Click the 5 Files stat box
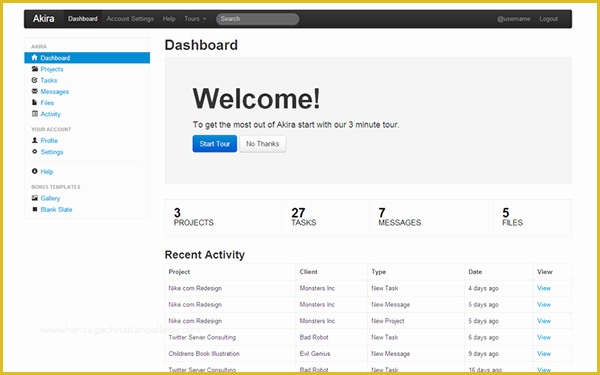This screenshot has height=375, width=600. click(x=532, y=217)
